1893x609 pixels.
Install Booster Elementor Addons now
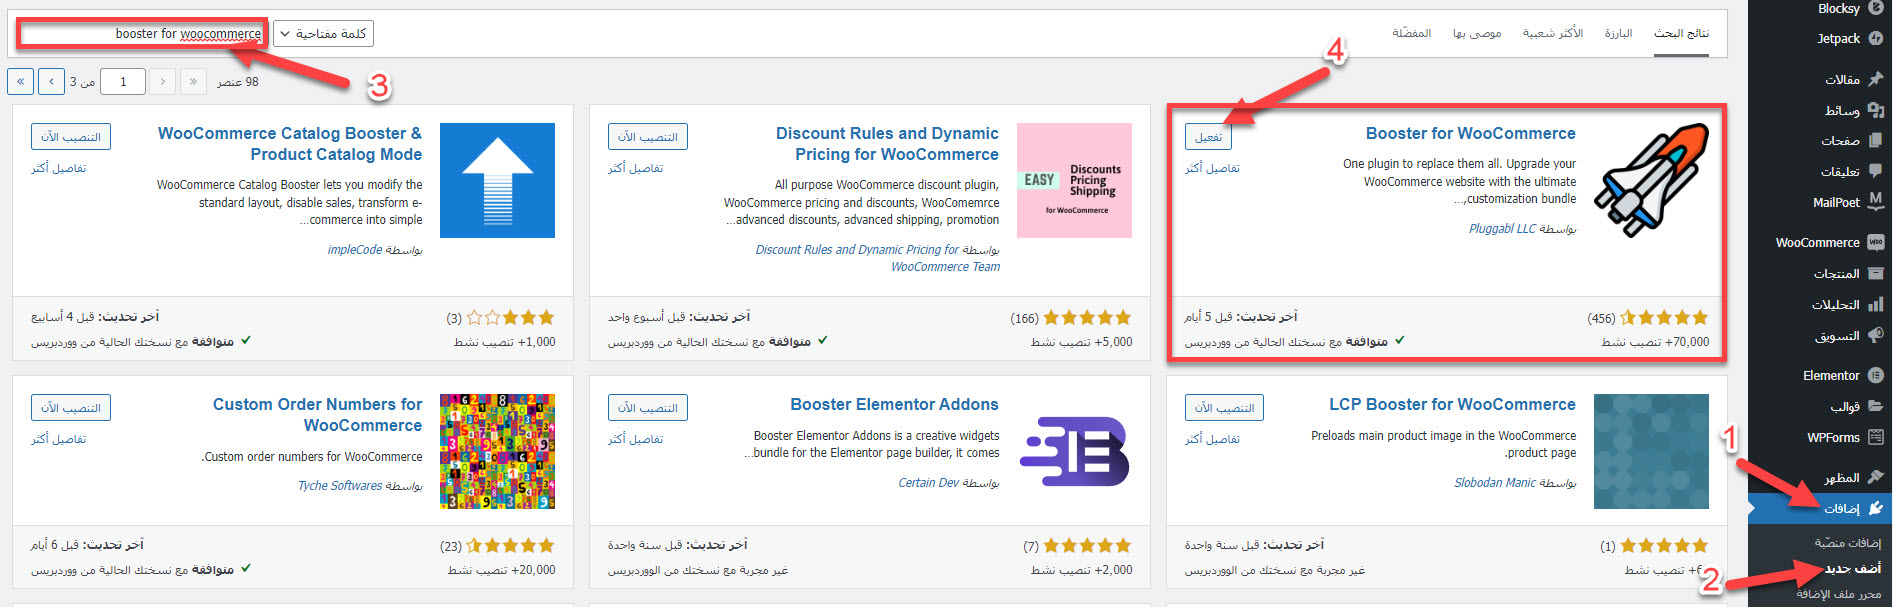(647, 407)
